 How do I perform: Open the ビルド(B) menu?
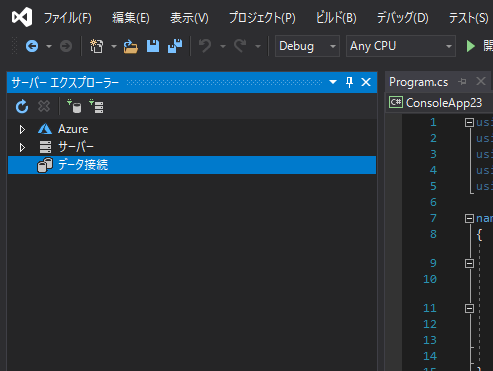coord(336,18)
